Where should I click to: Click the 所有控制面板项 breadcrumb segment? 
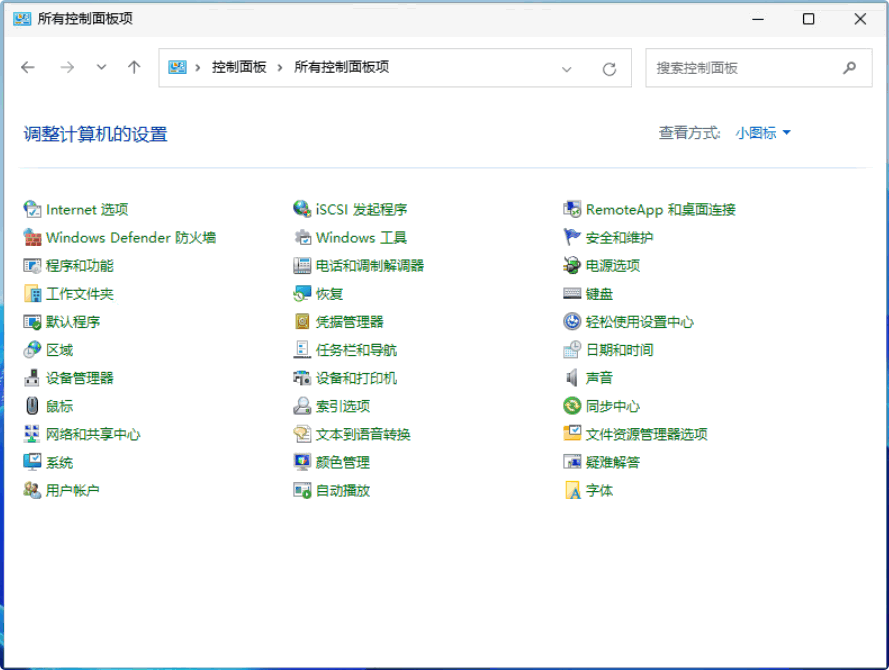[x=341, y=67]
